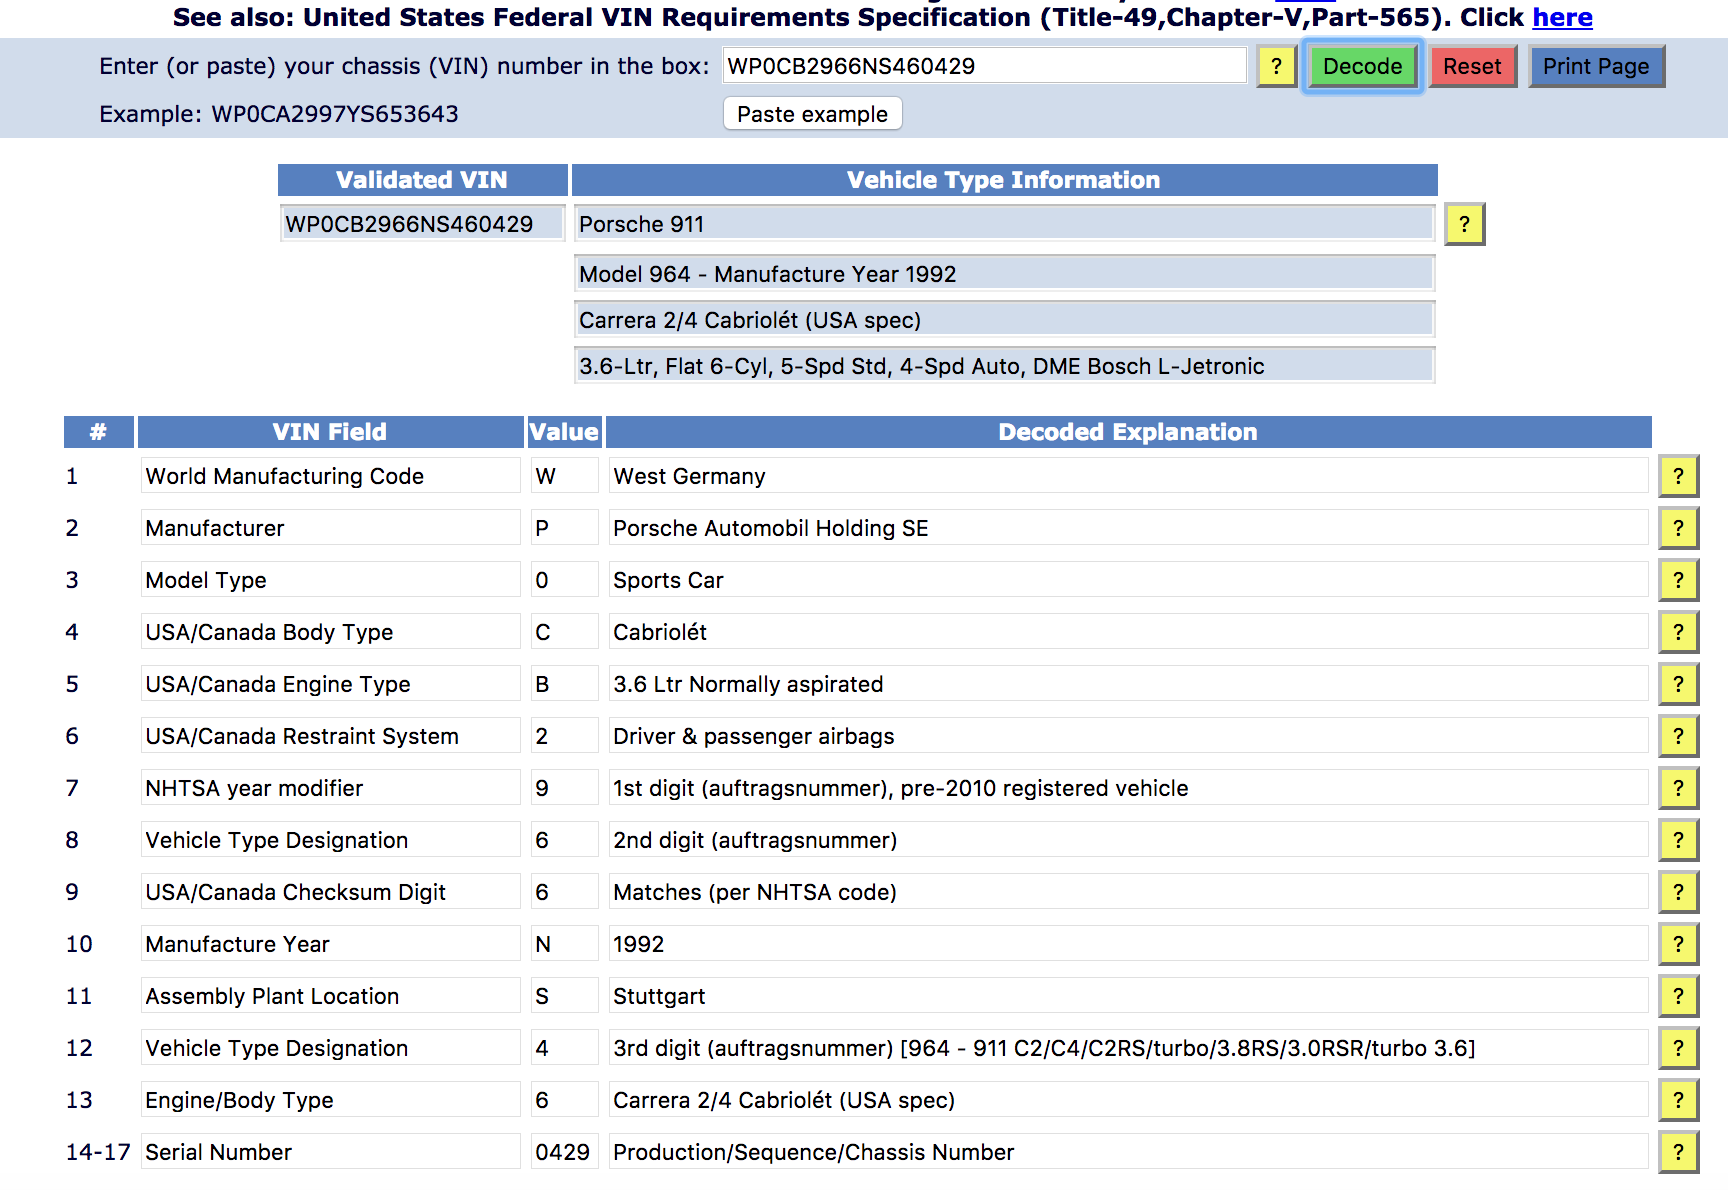Viewport: 1728px width, 1190px height.
Task: Click the help icon beside the VIN input box
Action: tap(1276, 67)
